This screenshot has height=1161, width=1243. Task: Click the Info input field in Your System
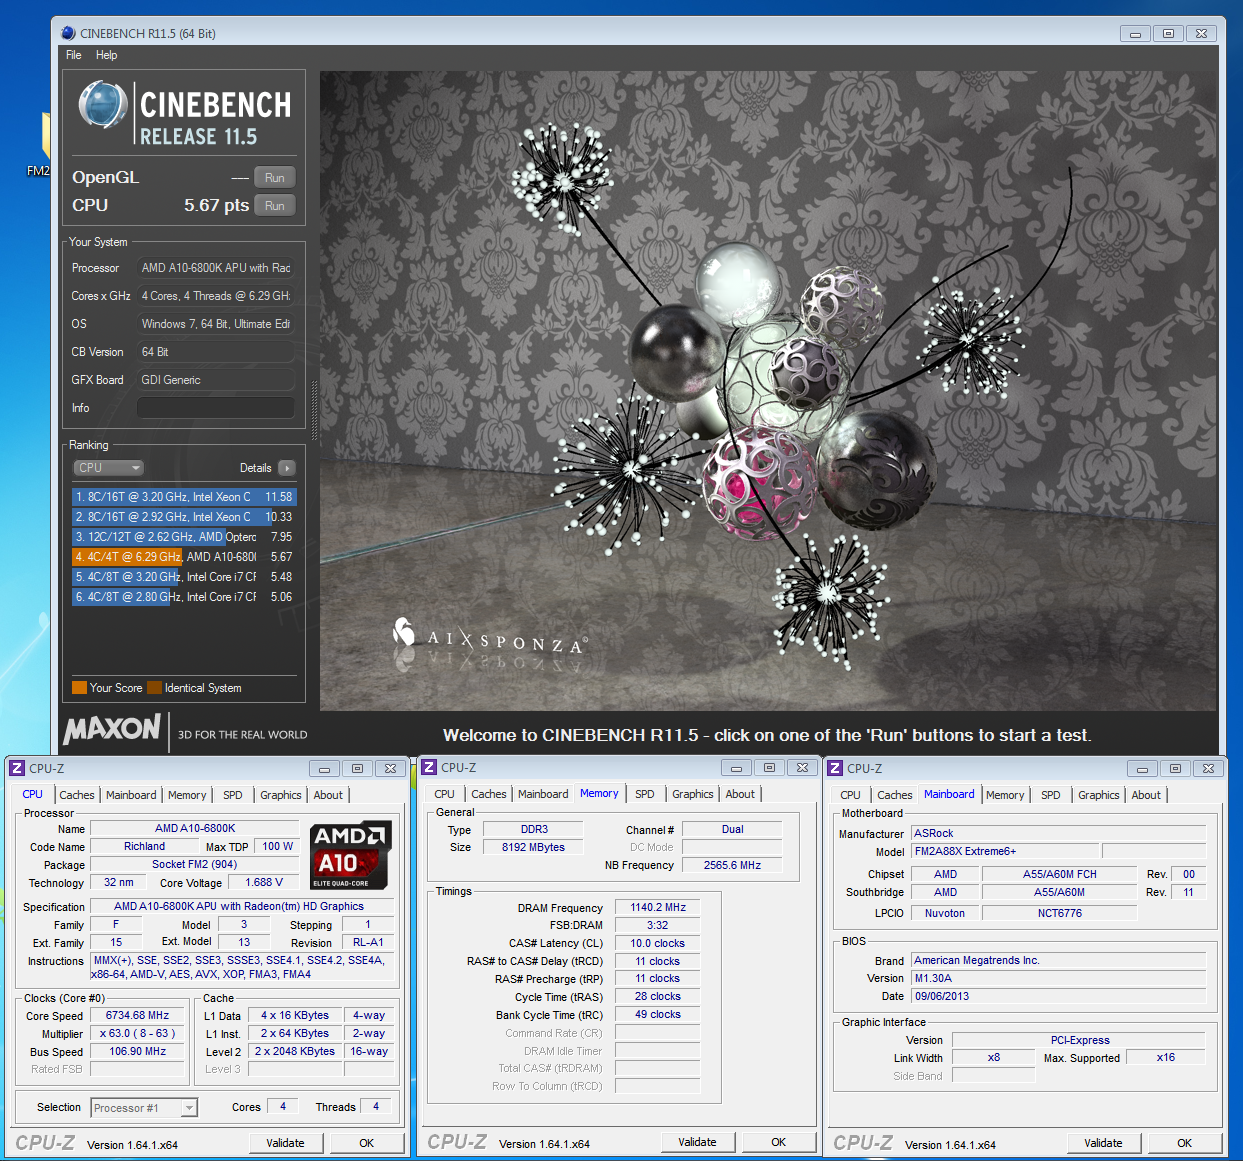[216, 408]
